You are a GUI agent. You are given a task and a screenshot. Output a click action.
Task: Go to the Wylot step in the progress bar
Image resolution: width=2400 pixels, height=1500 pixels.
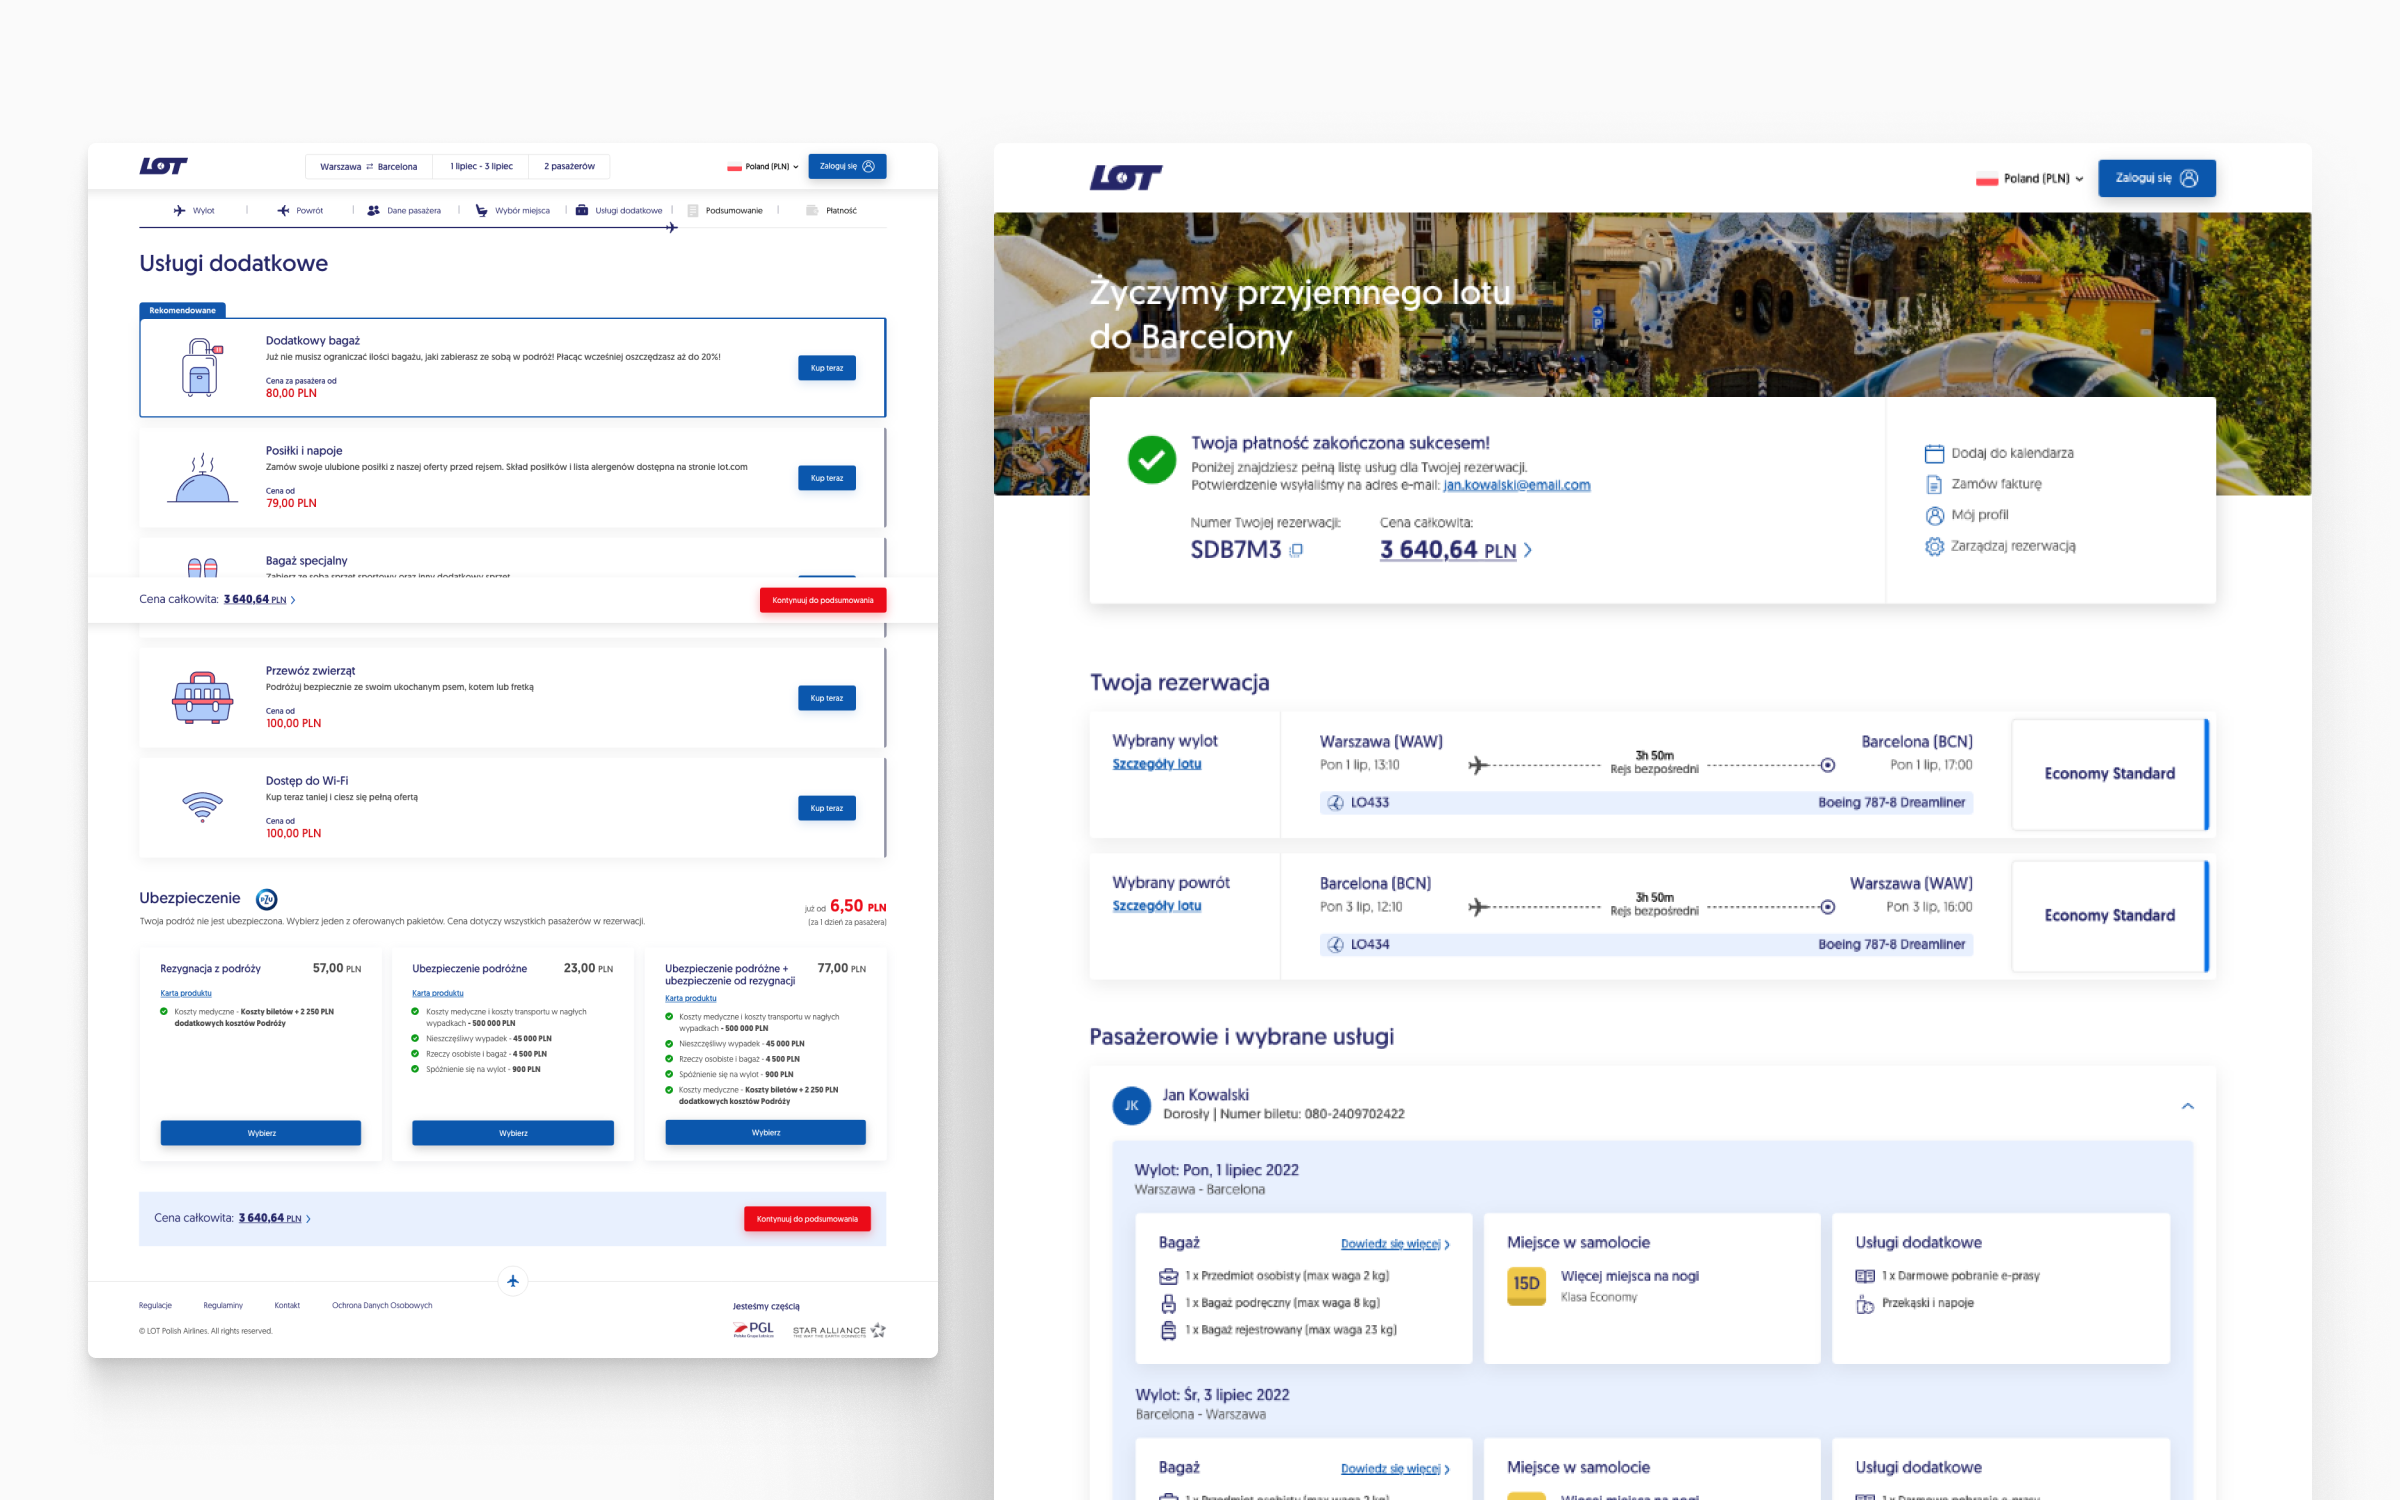click(x=194, y=211)
